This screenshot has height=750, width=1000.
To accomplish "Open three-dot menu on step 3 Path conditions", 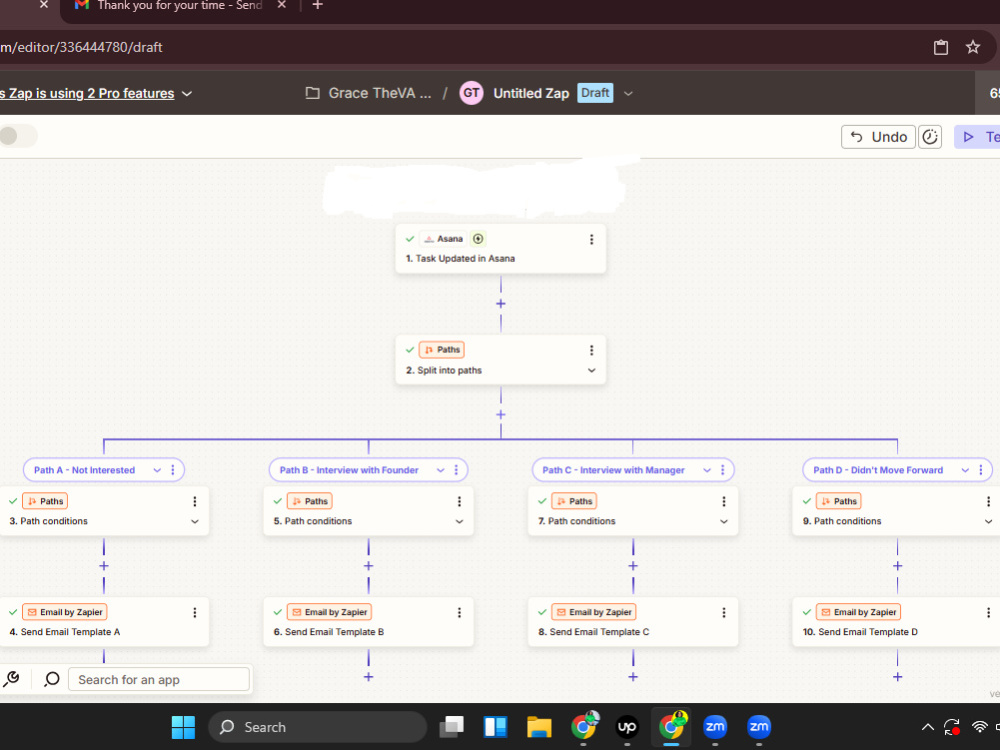I will click(x=195, y=502).
